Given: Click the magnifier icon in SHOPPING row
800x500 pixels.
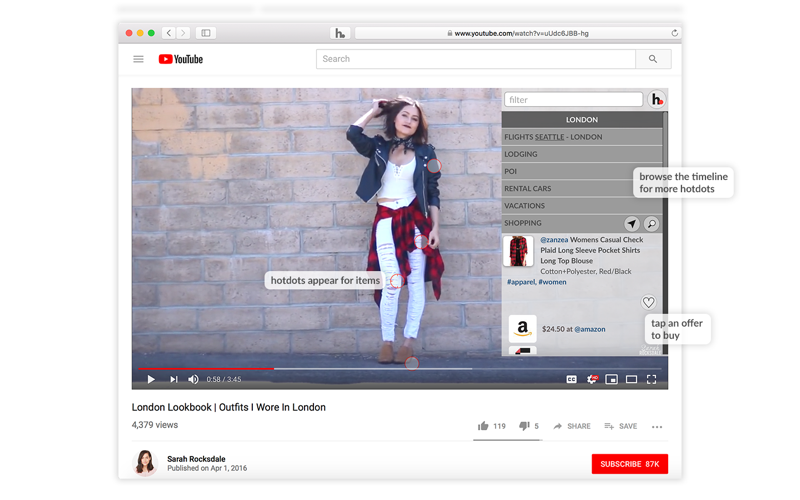Looking at the screenshot, I should (652, 223).
